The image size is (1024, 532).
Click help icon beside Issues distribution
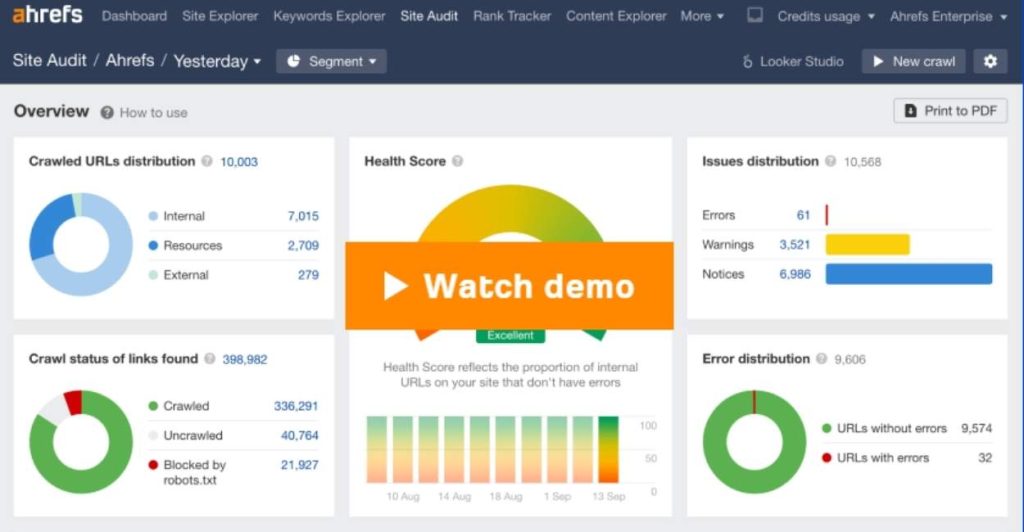coord(831,161)
